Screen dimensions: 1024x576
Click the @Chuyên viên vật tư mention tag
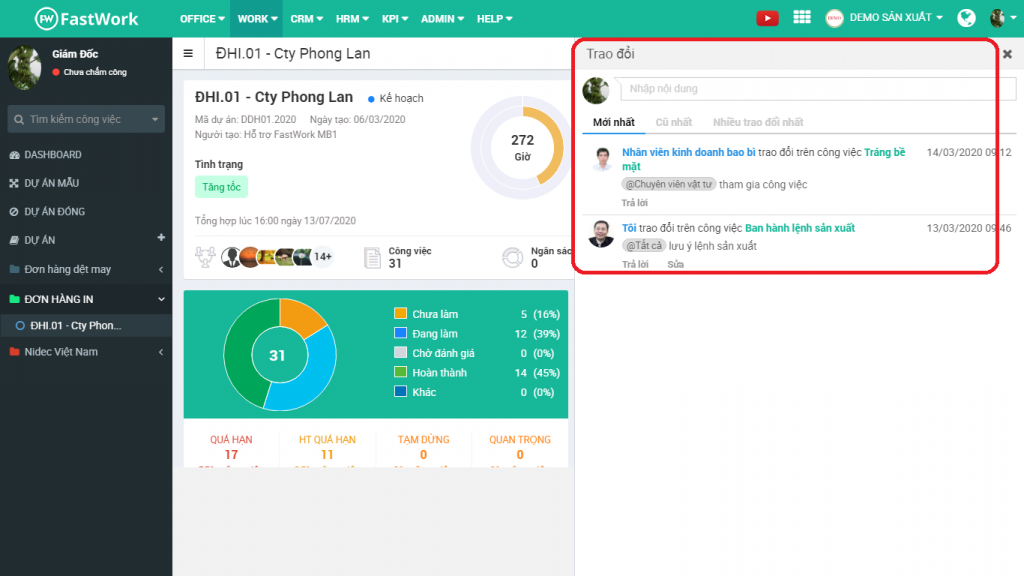pyautogui.click(x=669, y=184)
